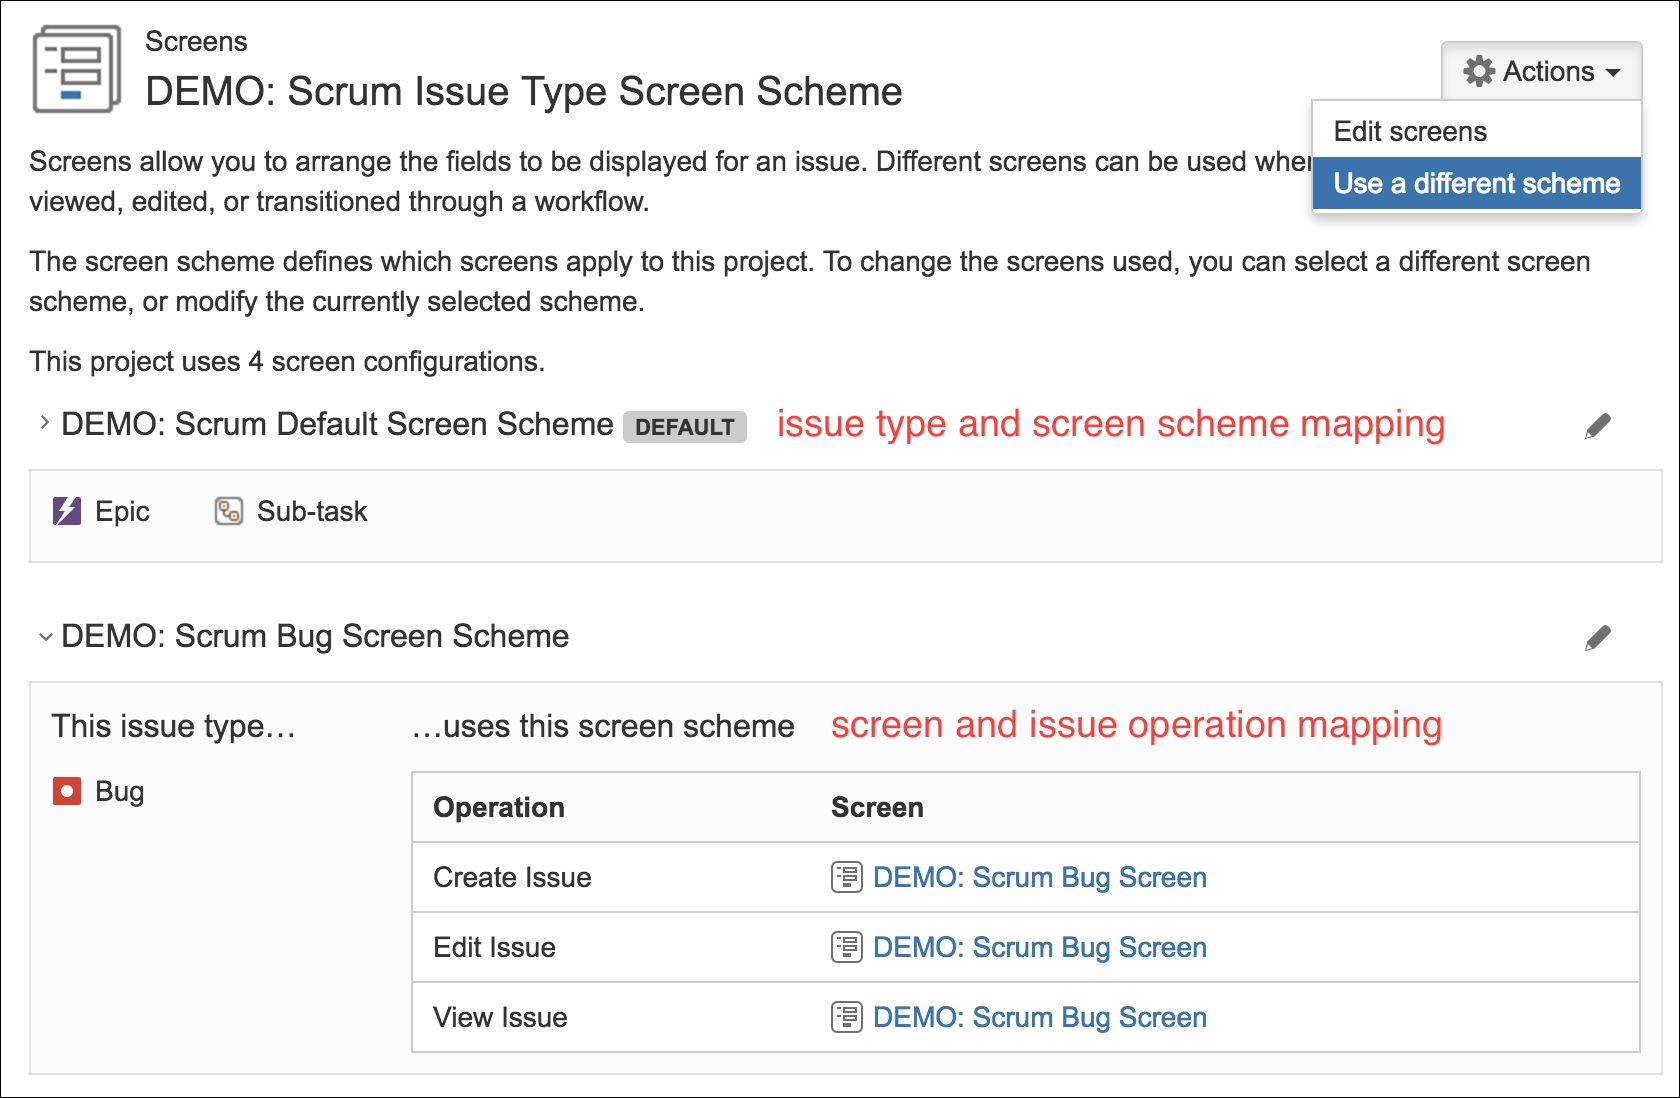The height and width of the screenshot is (1098, 1680).
Task: Click the DEMO: Scrum Bug Screen Scheme title
Action: pyautogui.click(x=315, y=636)
